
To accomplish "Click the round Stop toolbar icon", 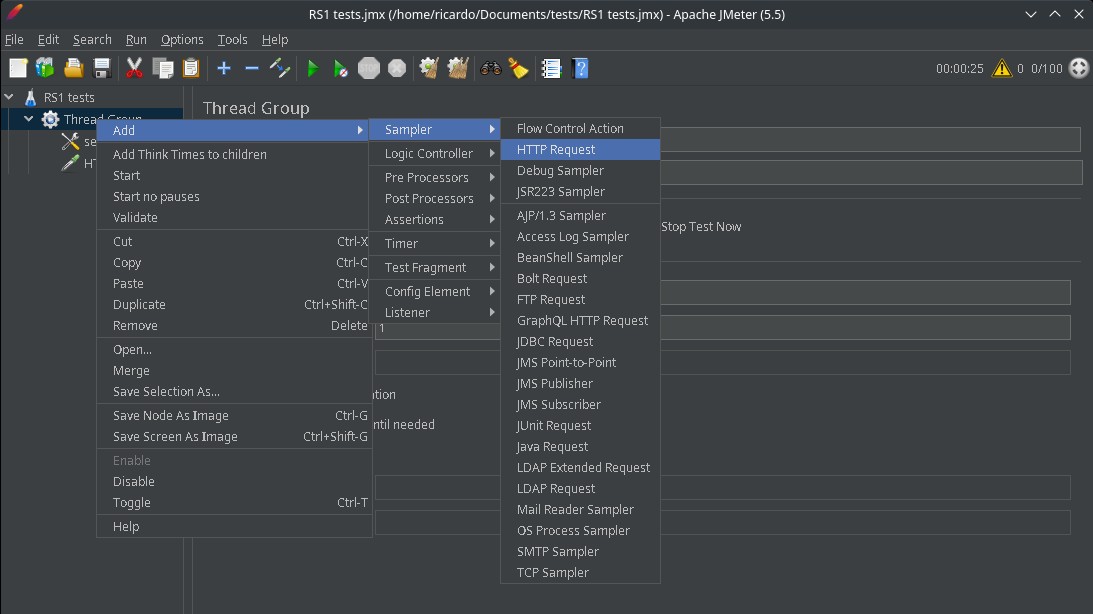I will (369, 68).
